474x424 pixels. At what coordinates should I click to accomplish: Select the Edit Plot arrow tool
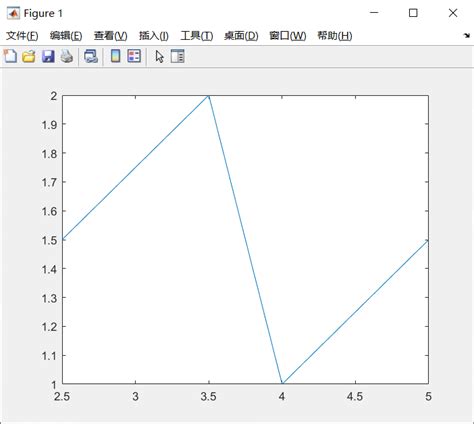[x=160, y=56]
